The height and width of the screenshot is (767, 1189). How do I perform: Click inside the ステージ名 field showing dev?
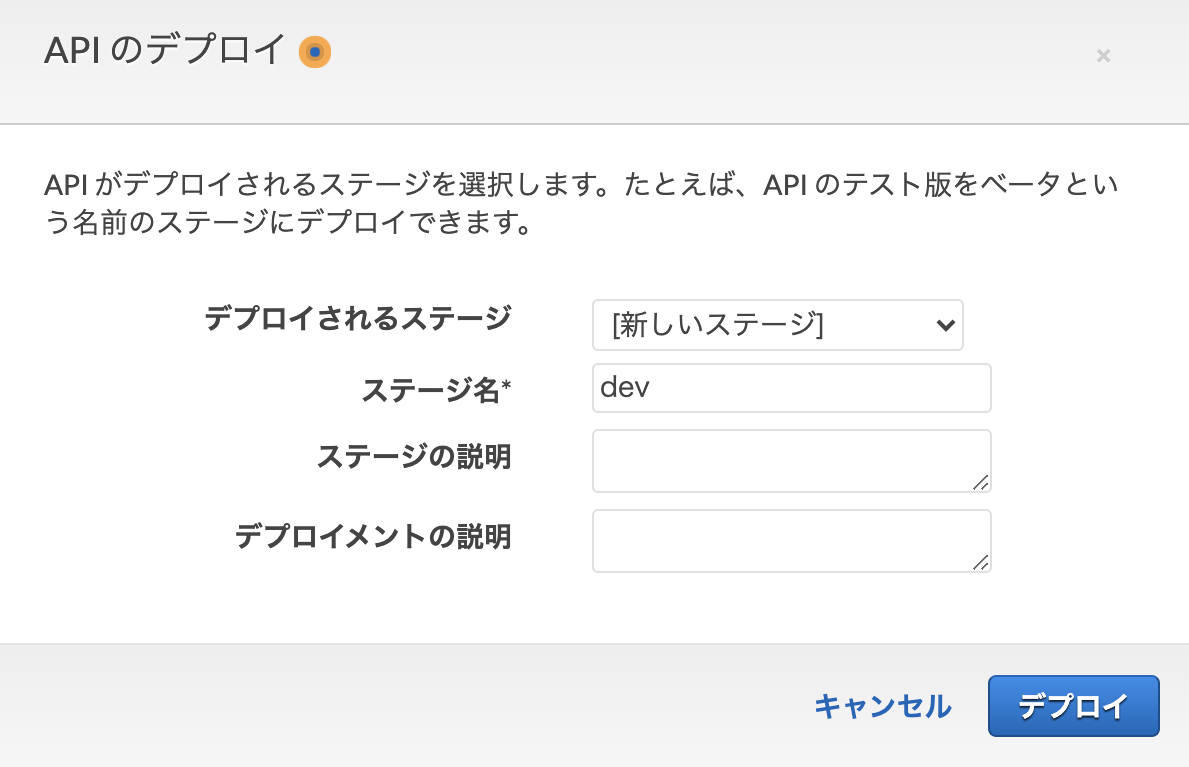[x=790, y=388]
